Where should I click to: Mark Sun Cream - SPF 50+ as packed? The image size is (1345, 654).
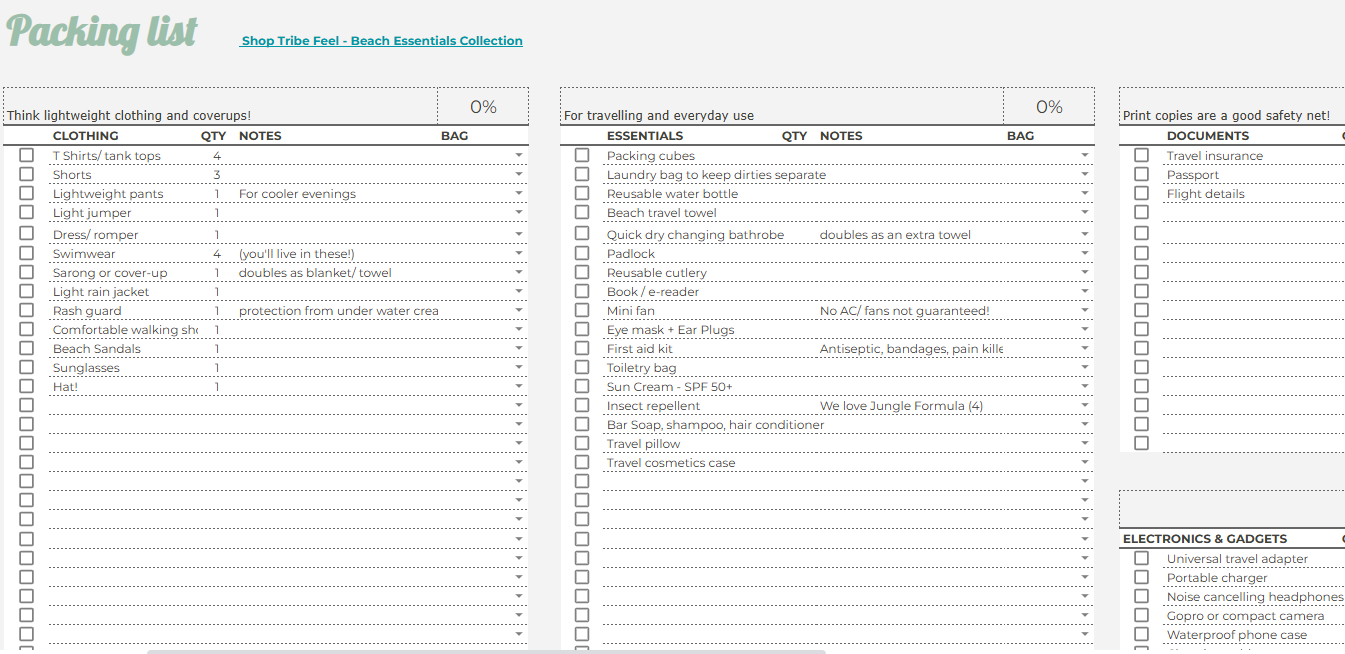tap(581, 386)
